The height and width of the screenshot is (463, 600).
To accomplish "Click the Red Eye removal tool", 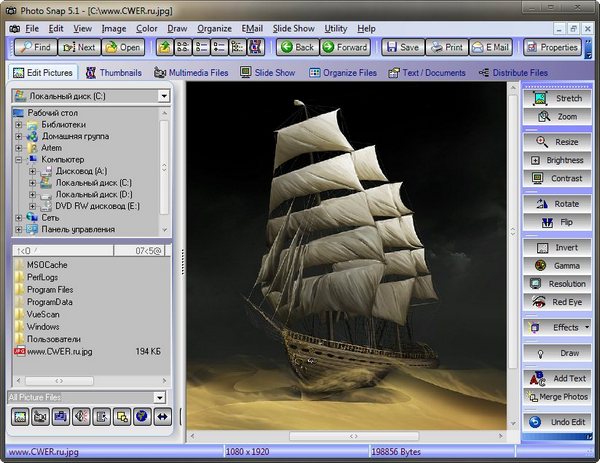I will [558, 302].
